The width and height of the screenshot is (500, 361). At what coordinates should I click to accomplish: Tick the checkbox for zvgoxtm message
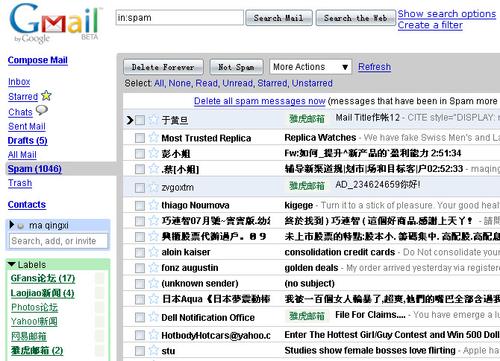(140, 188)
